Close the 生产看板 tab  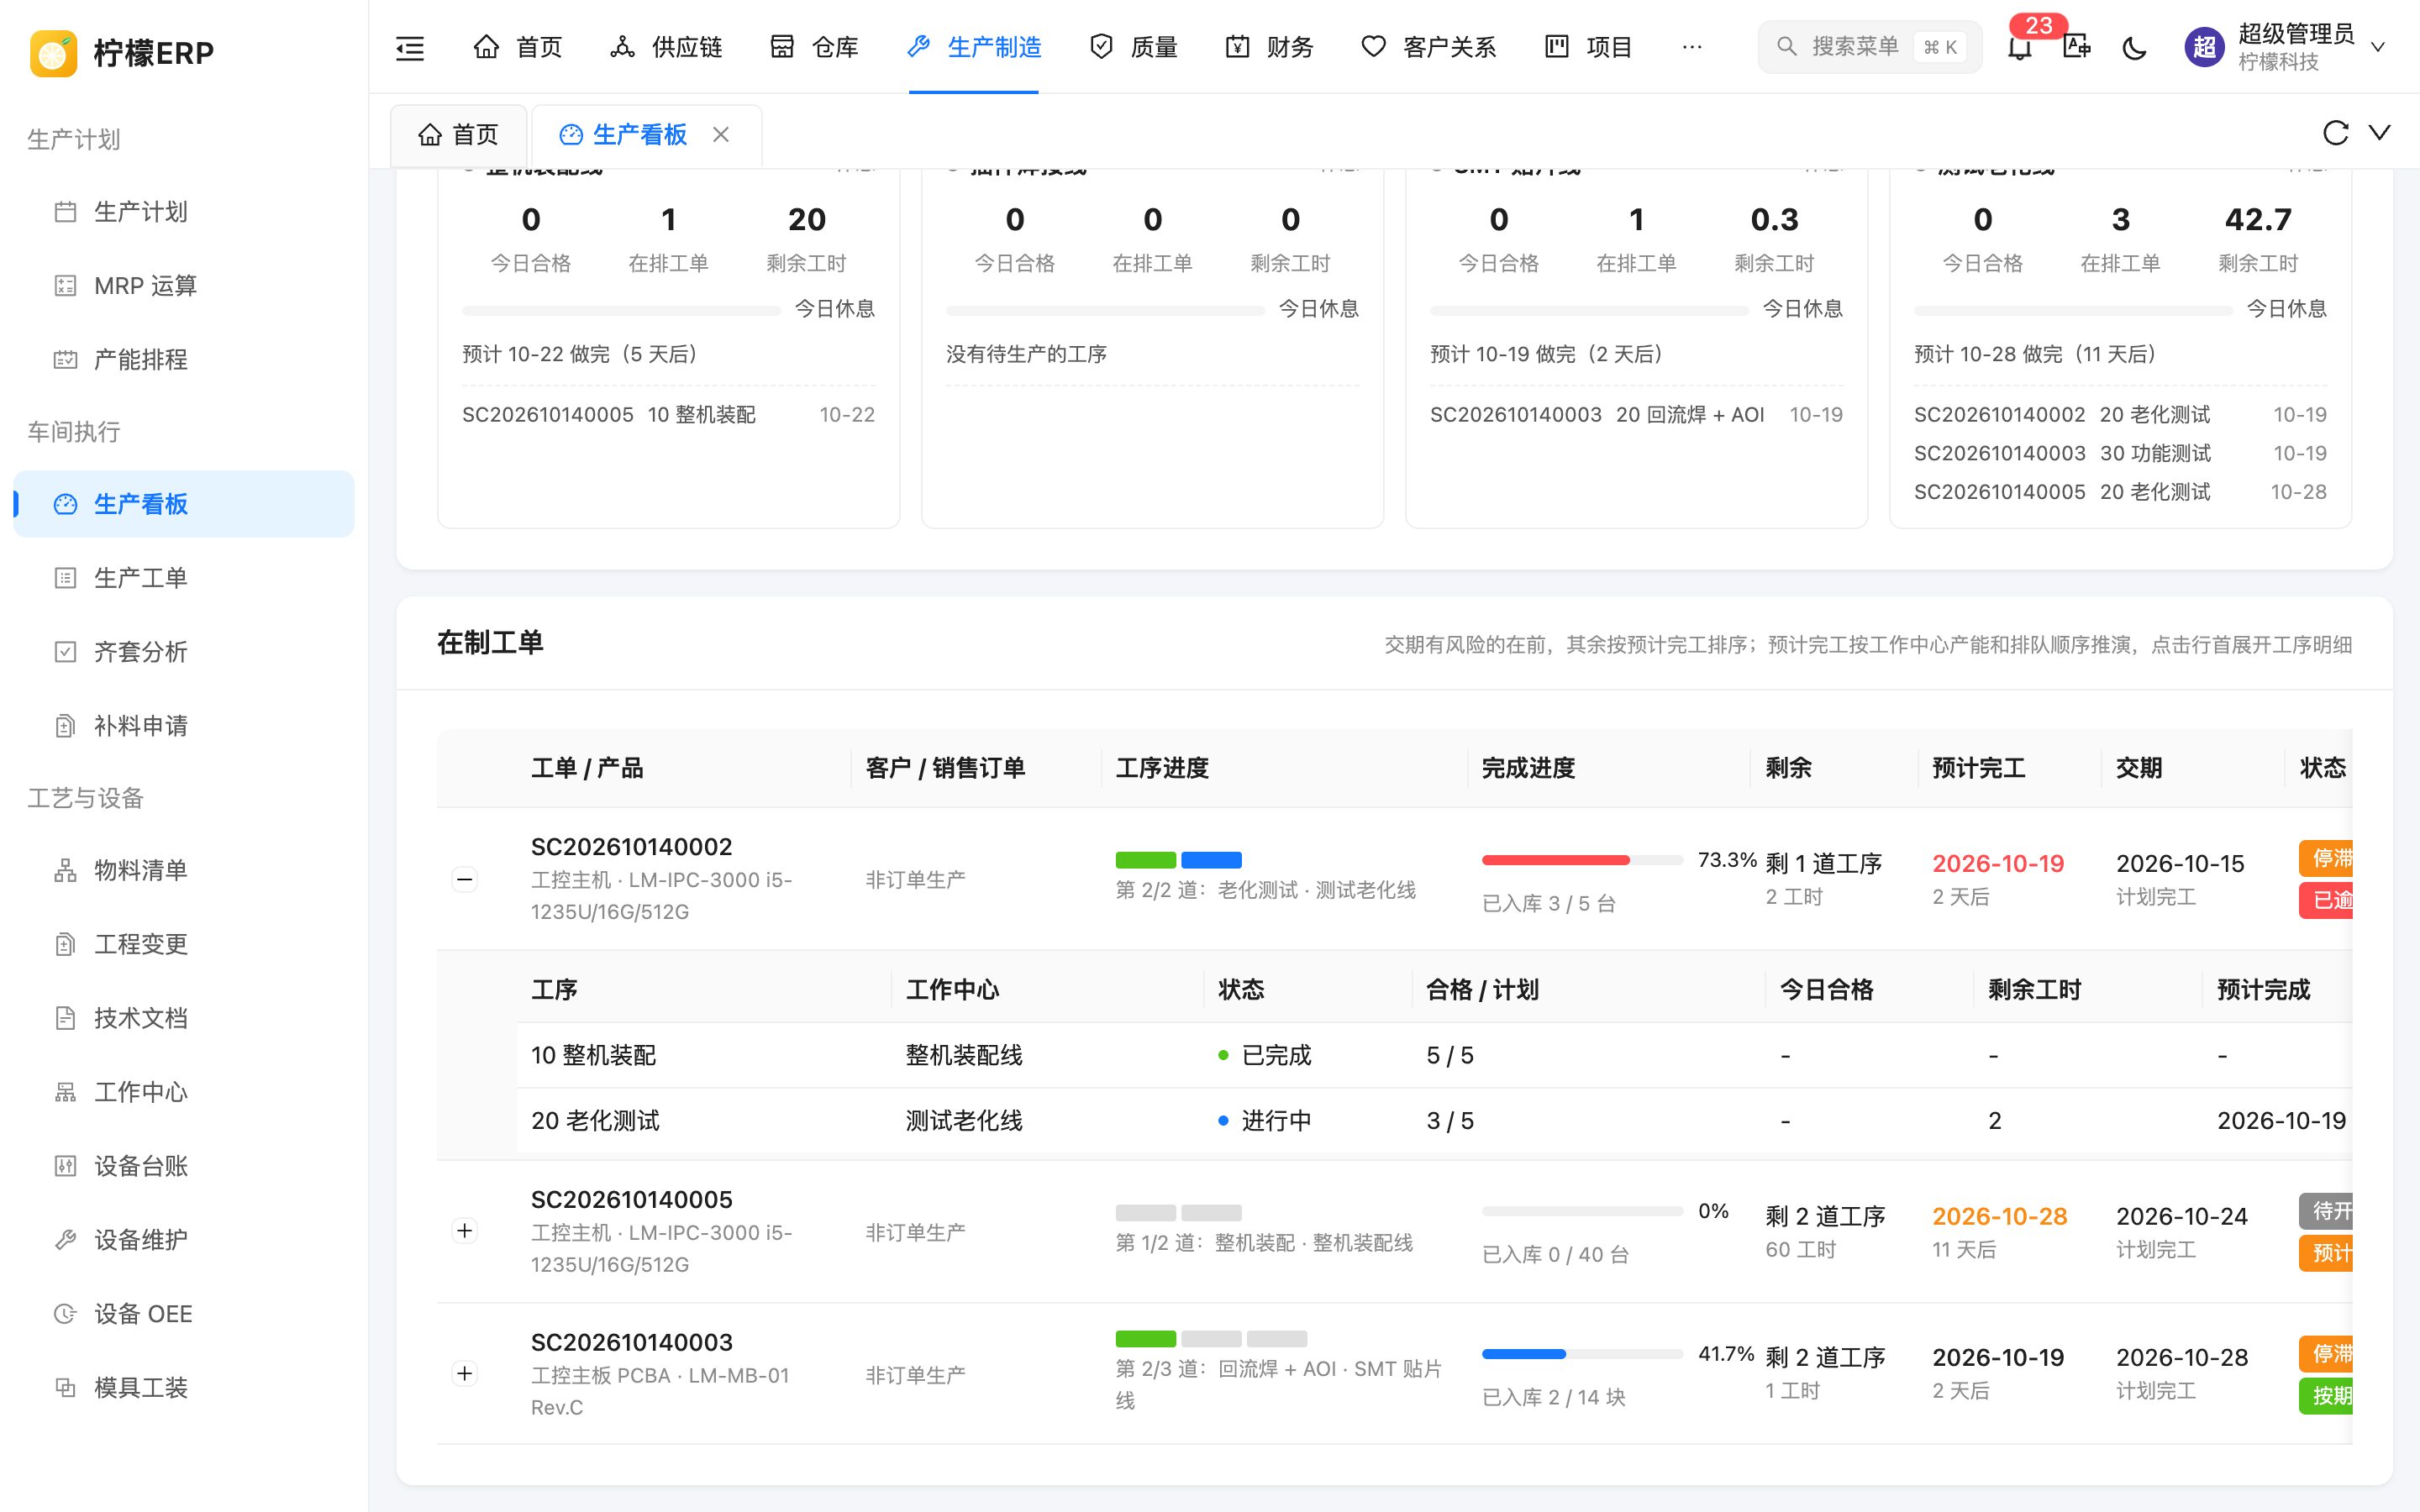[721, 134]
